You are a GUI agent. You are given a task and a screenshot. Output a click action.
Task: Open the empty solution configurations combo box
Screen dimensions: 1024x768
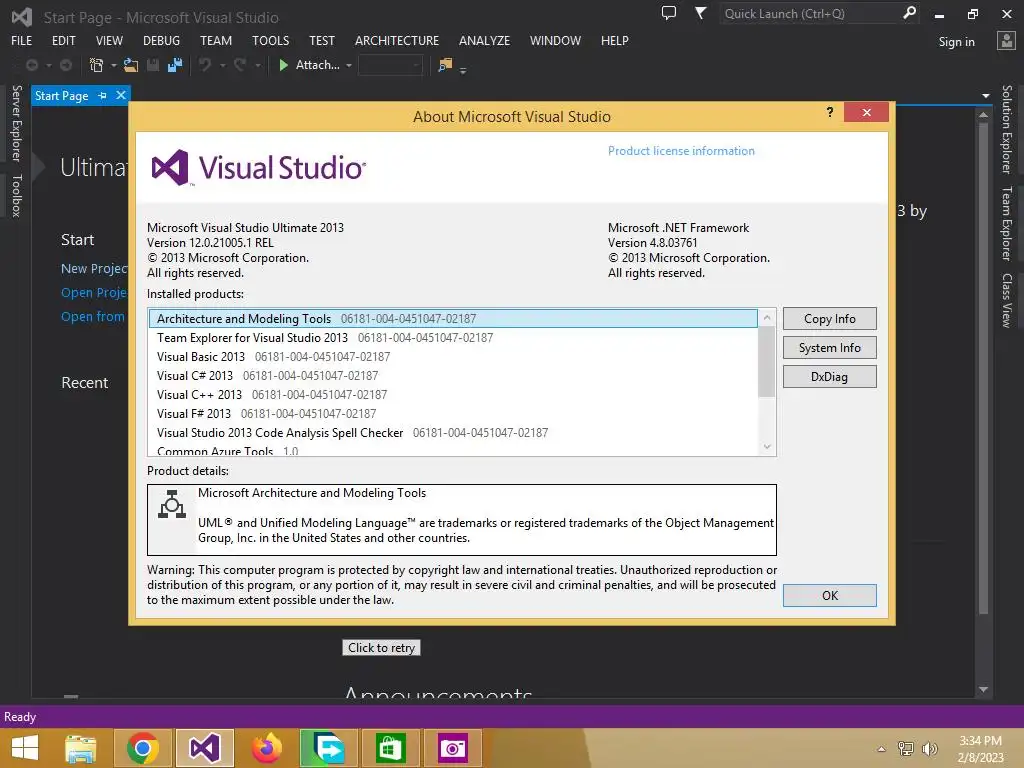point(391,65)
